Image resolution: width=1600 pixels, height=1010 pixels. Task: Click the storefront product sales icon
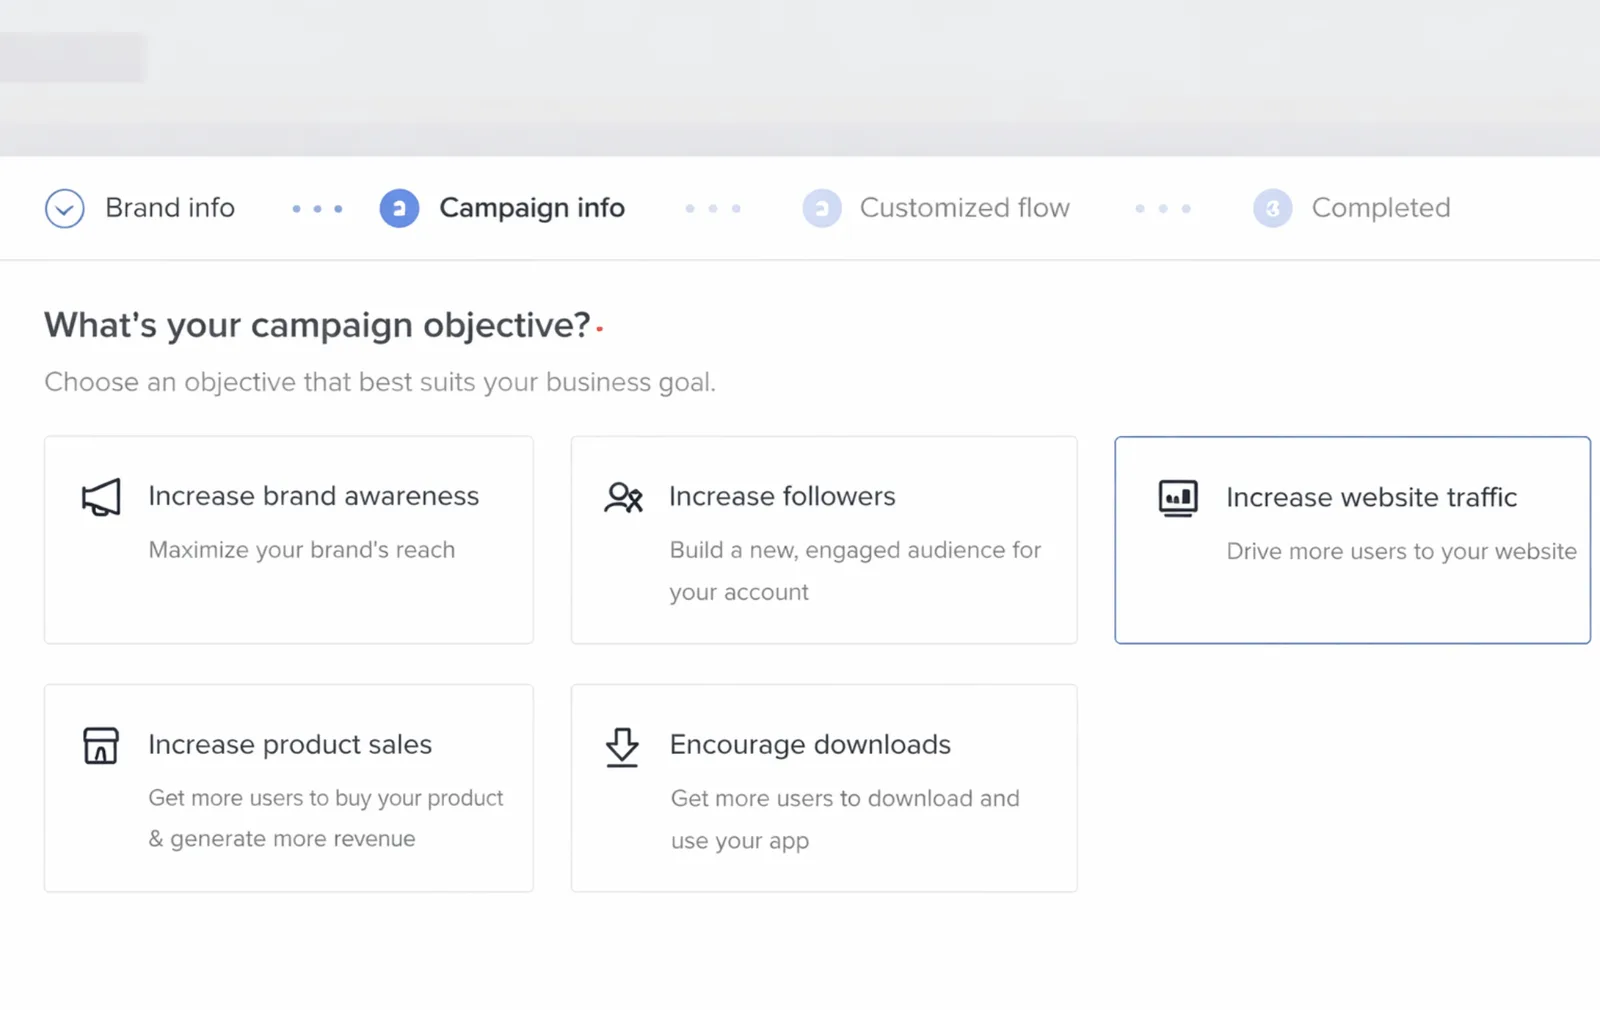pyautogui.click(x=101, y=746)
